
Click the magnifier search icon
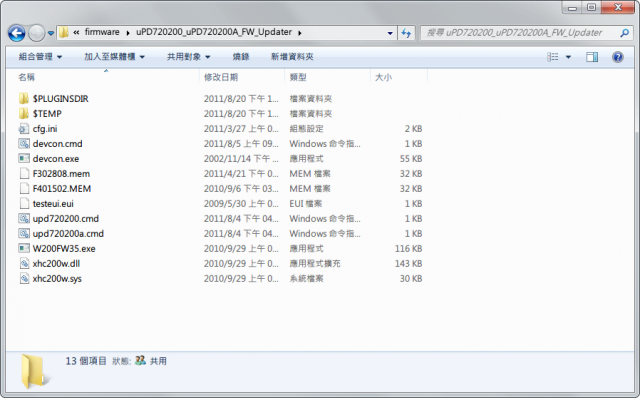624,33
